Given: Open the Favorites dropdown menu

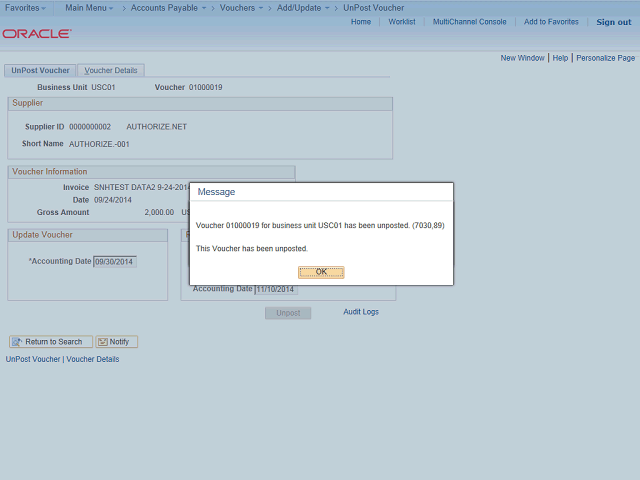Looking at the screenshot, I should point(25,8).
